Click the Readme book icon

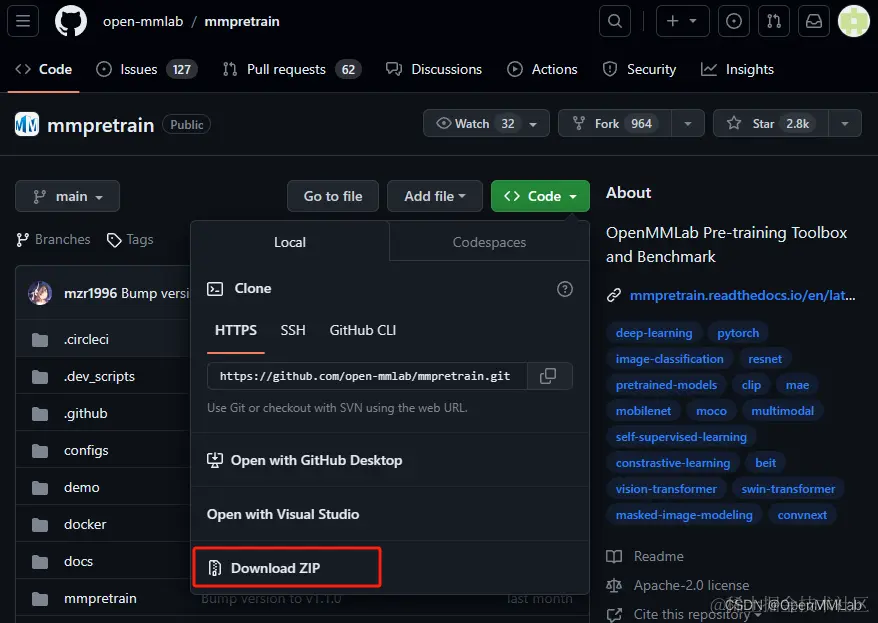(x=614, y=556)
